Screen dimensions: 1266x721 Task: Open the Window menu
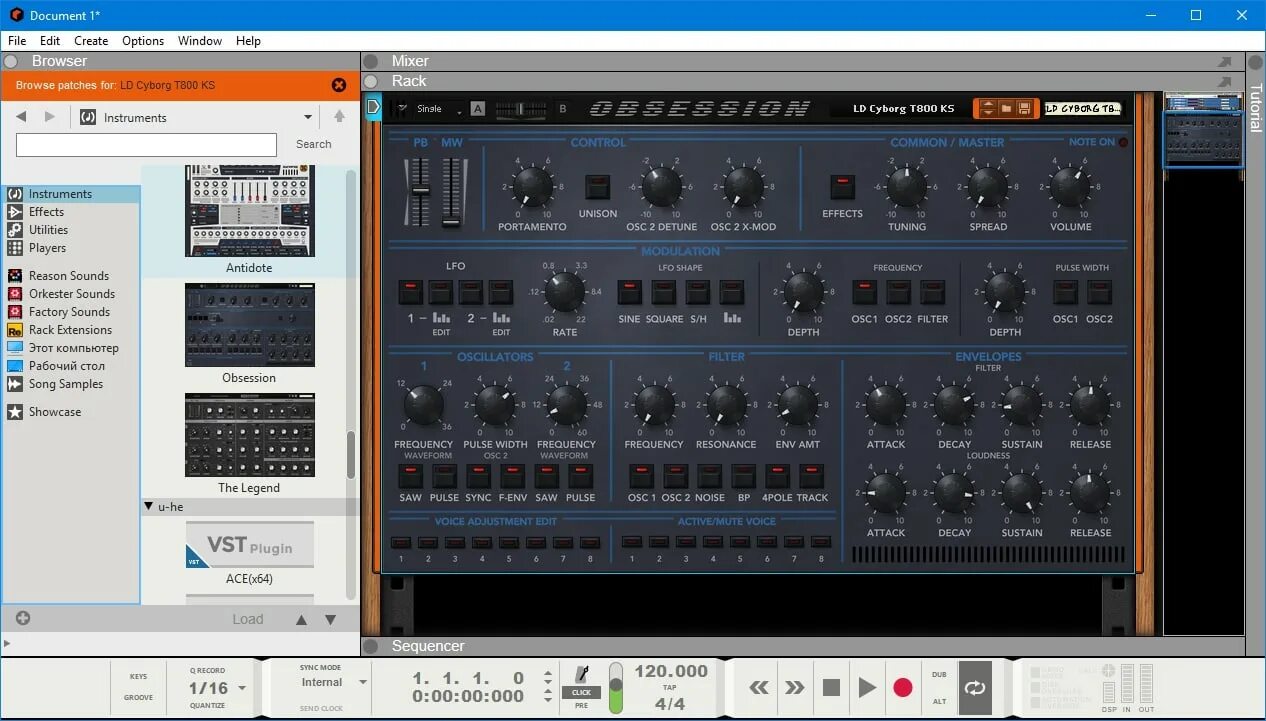200,41
